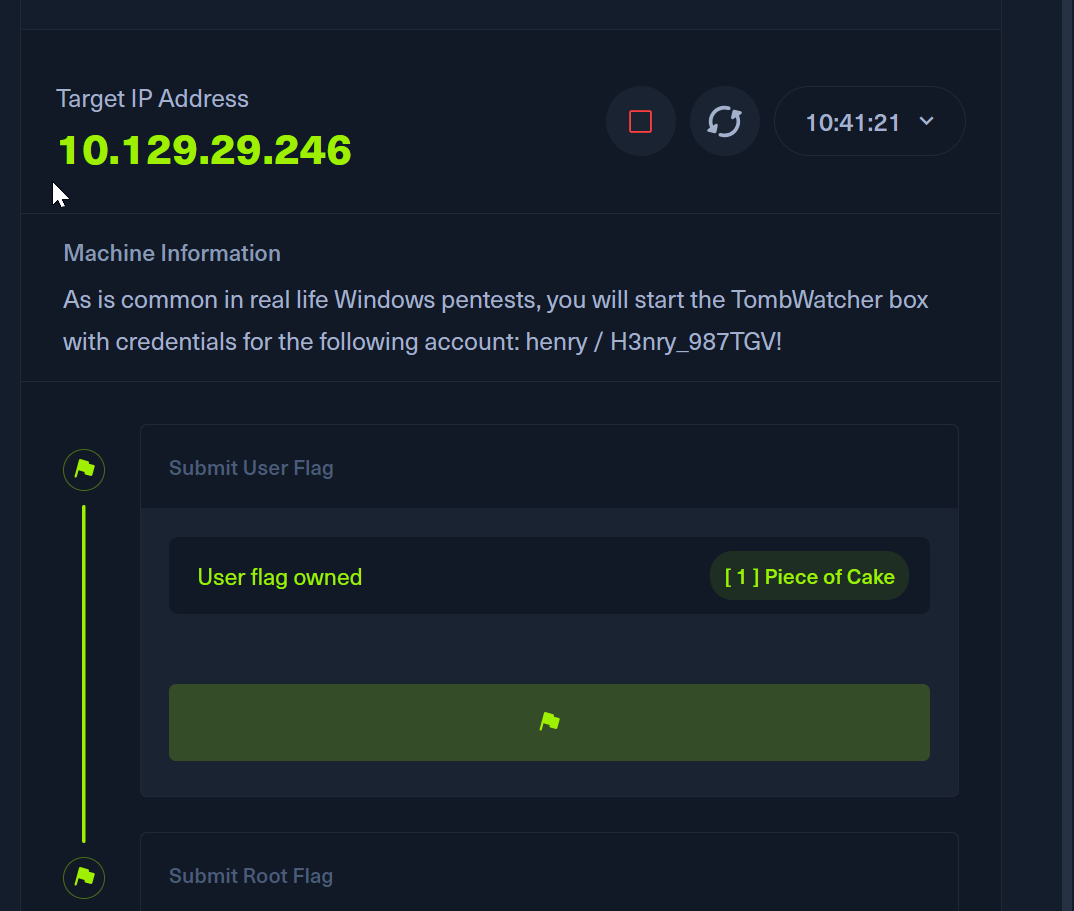Click the target IP 10.129.29.246
The height and width of the screenshot is (911, 1074).
click(x=205, y=150)
